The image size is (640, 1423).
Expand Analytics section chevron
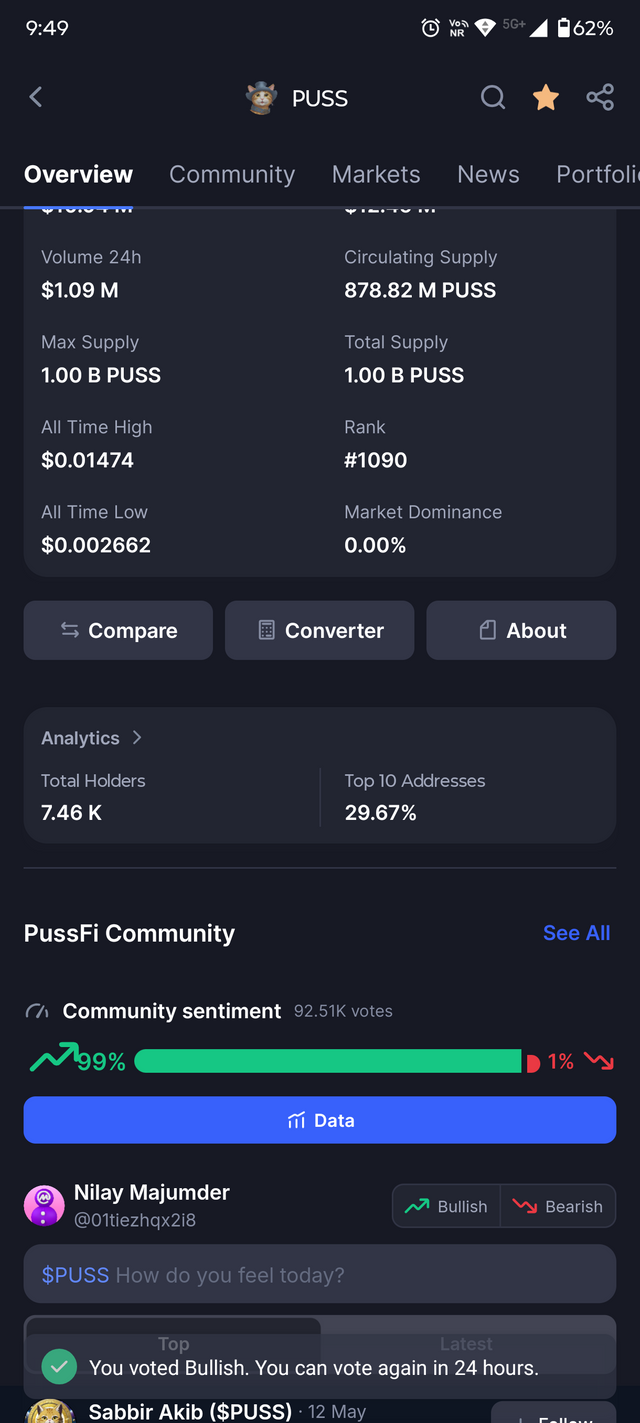pyautogui.click(x=137, y=737)
